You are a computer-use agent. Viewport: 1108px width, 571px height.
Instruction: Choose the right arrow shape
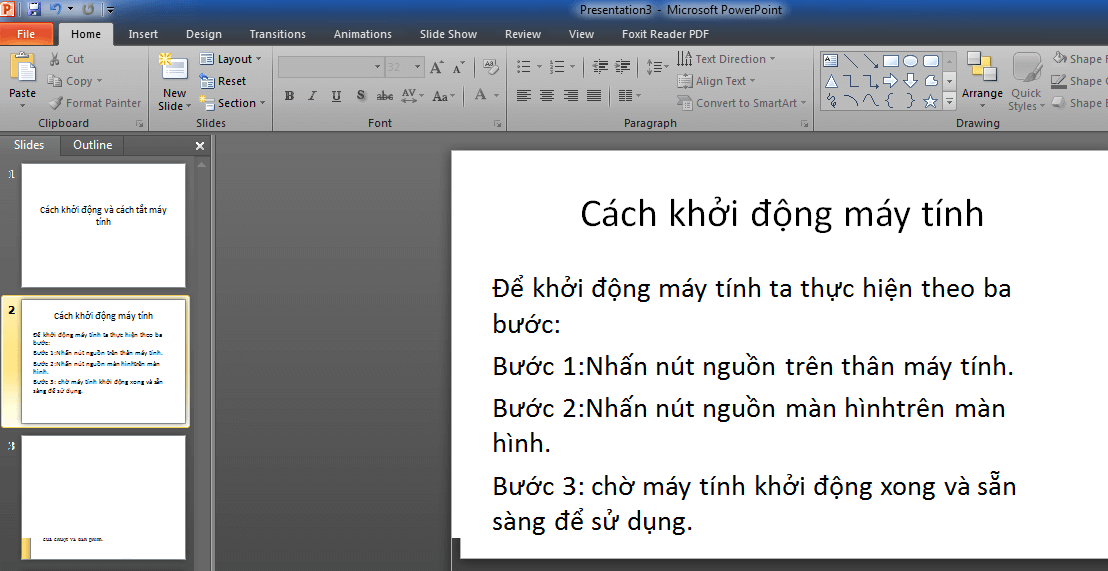890,81
